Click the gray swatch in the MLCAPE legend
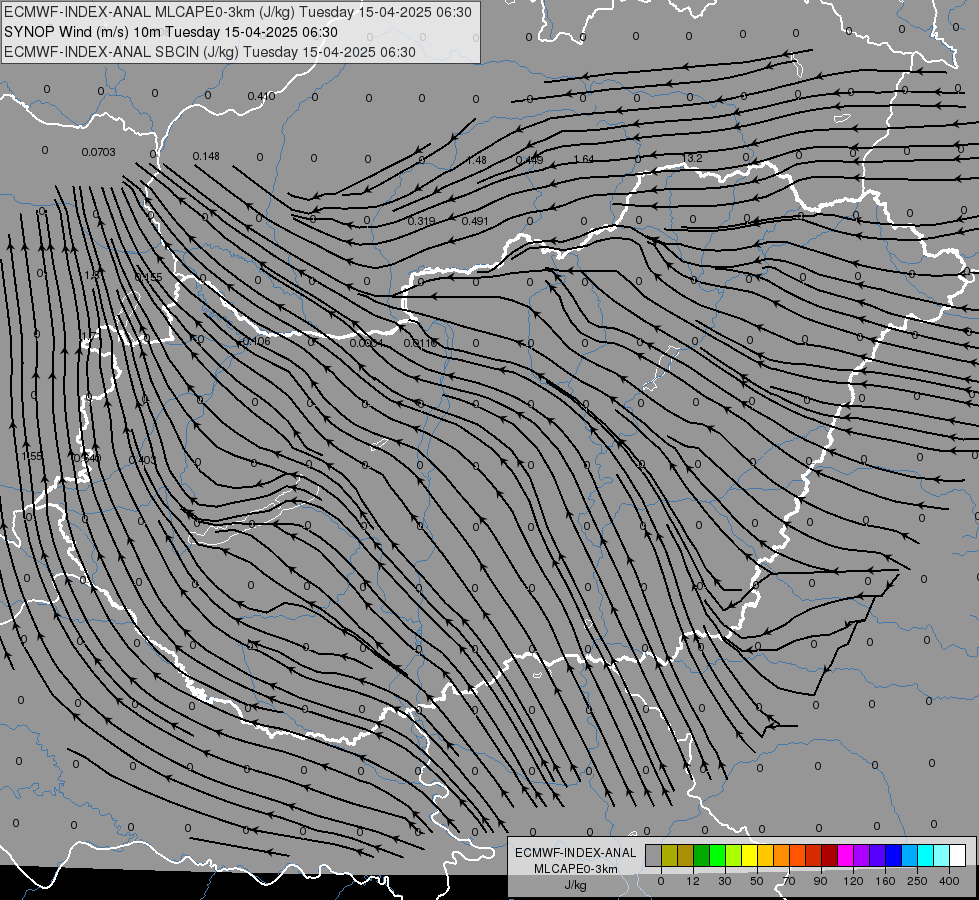The image size is (979, 900). click(654, 855)
